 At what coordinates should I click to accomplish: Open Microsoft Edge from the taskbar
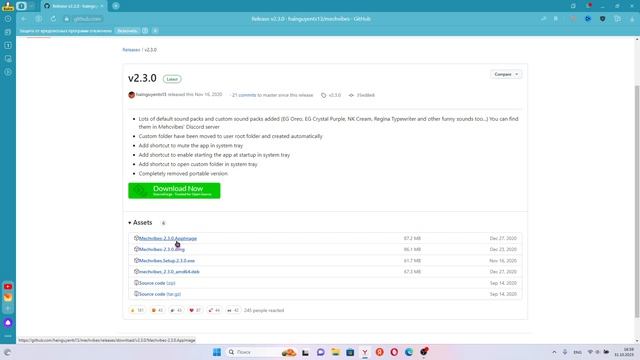tap(409, 352)
